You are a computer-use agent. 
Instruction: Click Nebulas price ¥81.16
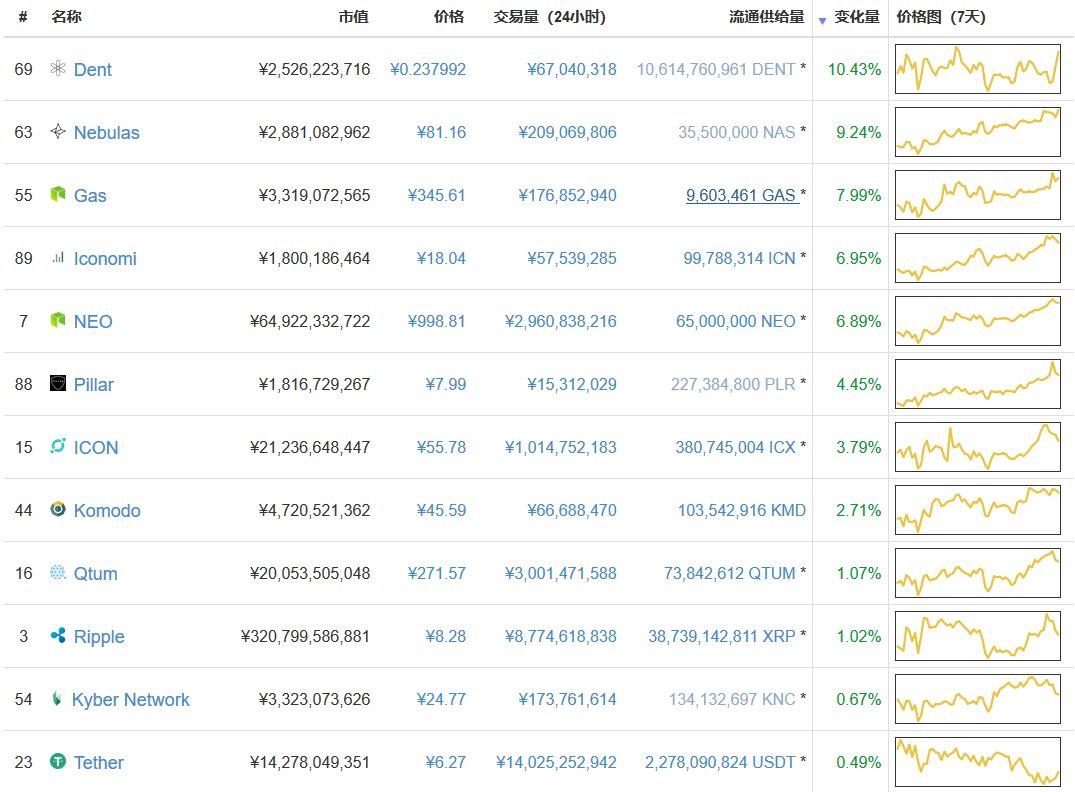(x=441, y=132)
